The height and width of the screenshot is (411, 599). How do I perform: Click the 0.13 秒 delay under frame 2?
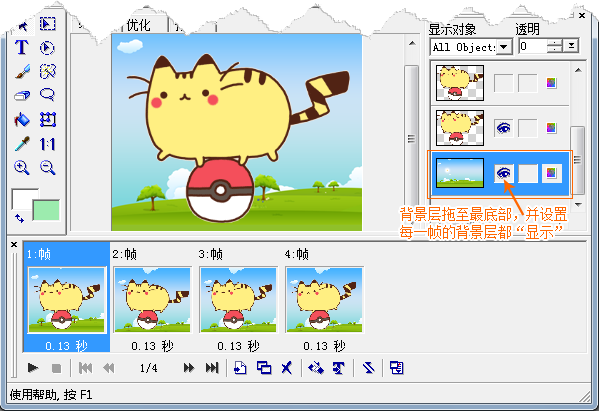pyautogui.click(x=152, y=346)
